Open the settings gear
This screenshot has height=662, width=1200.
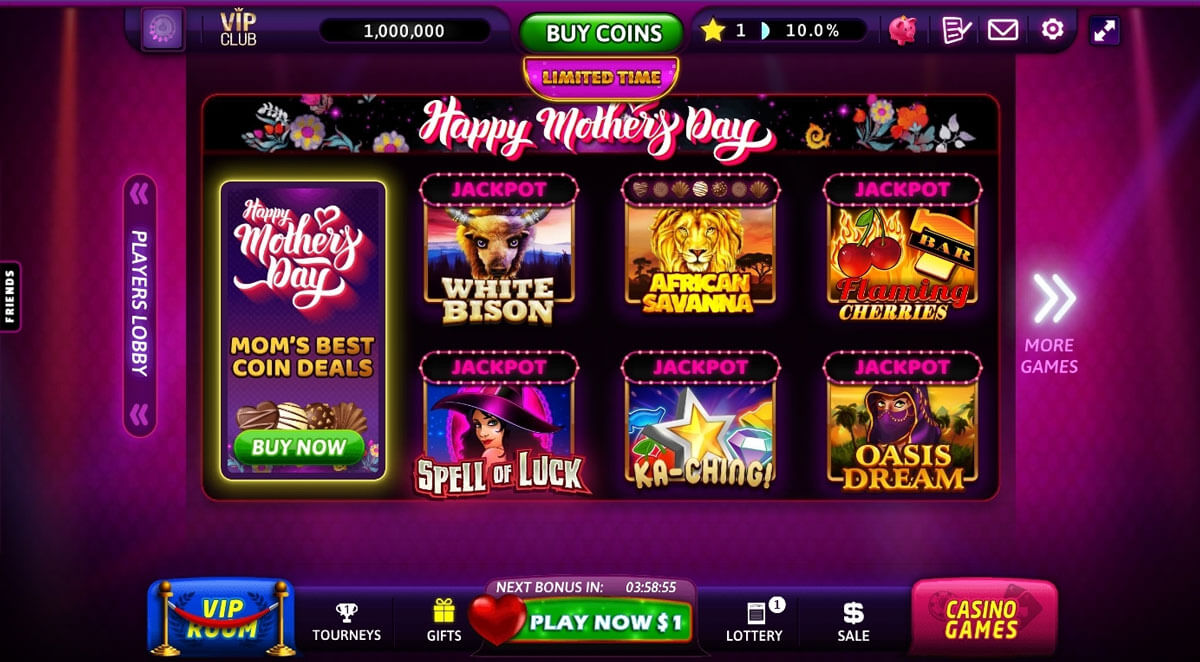(x=1052, y=30)
